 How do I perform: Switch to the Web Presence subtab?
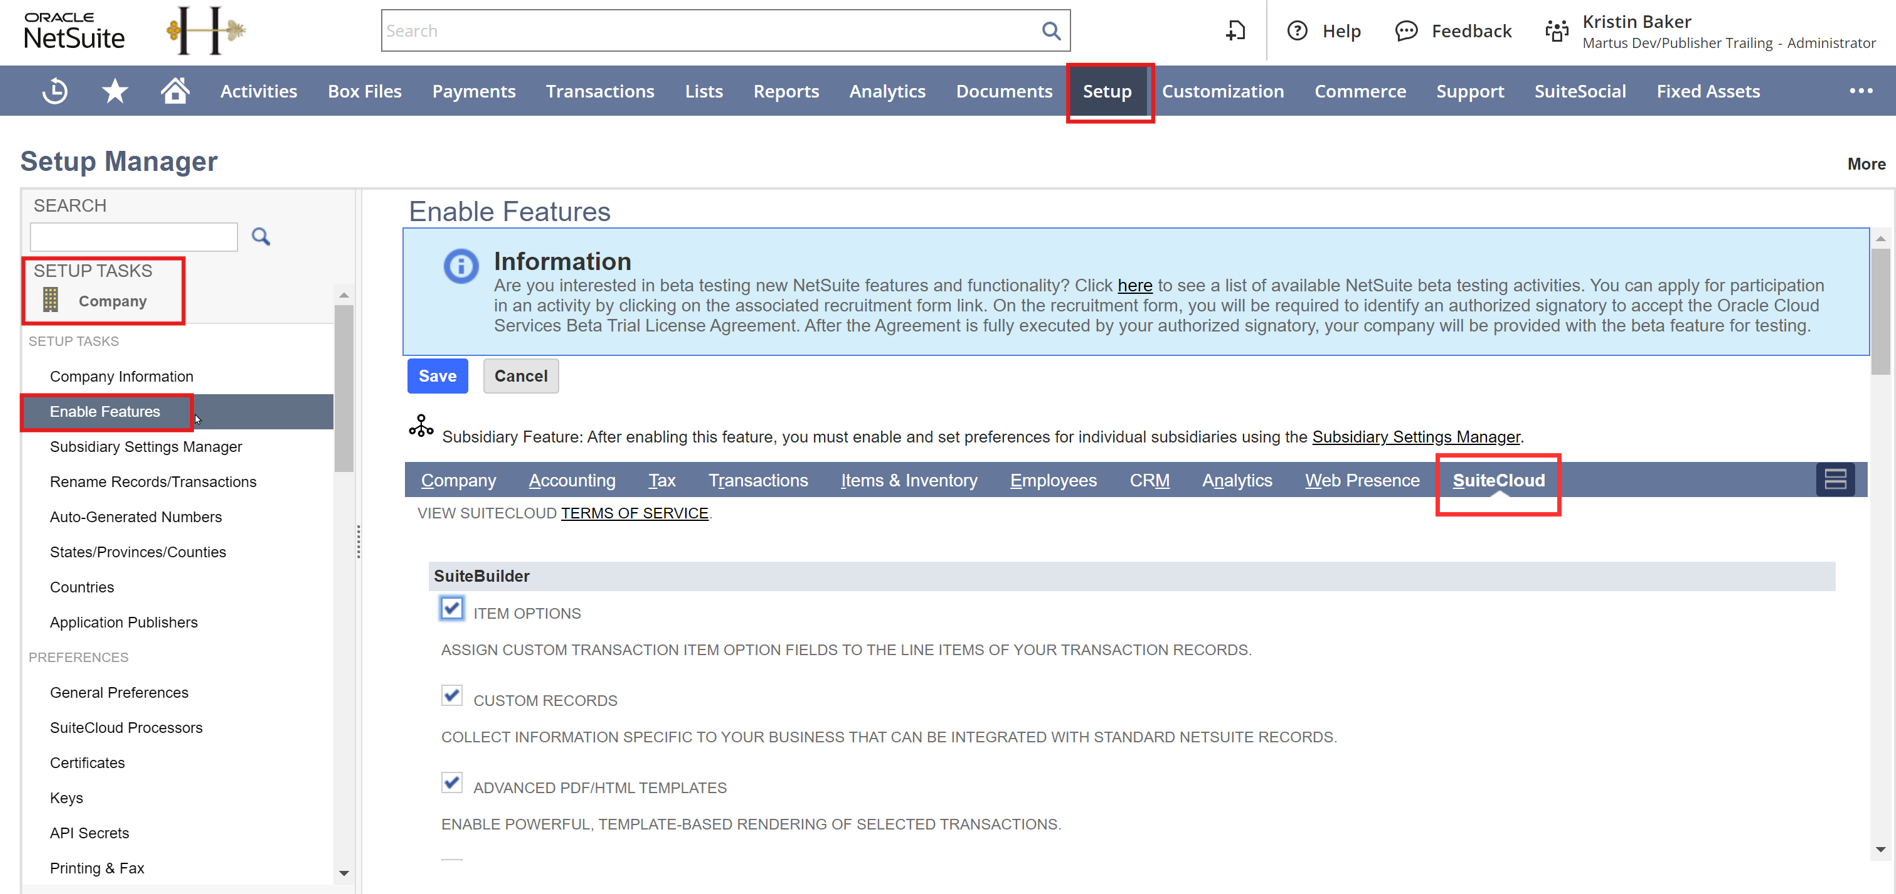coord(1362,480)
